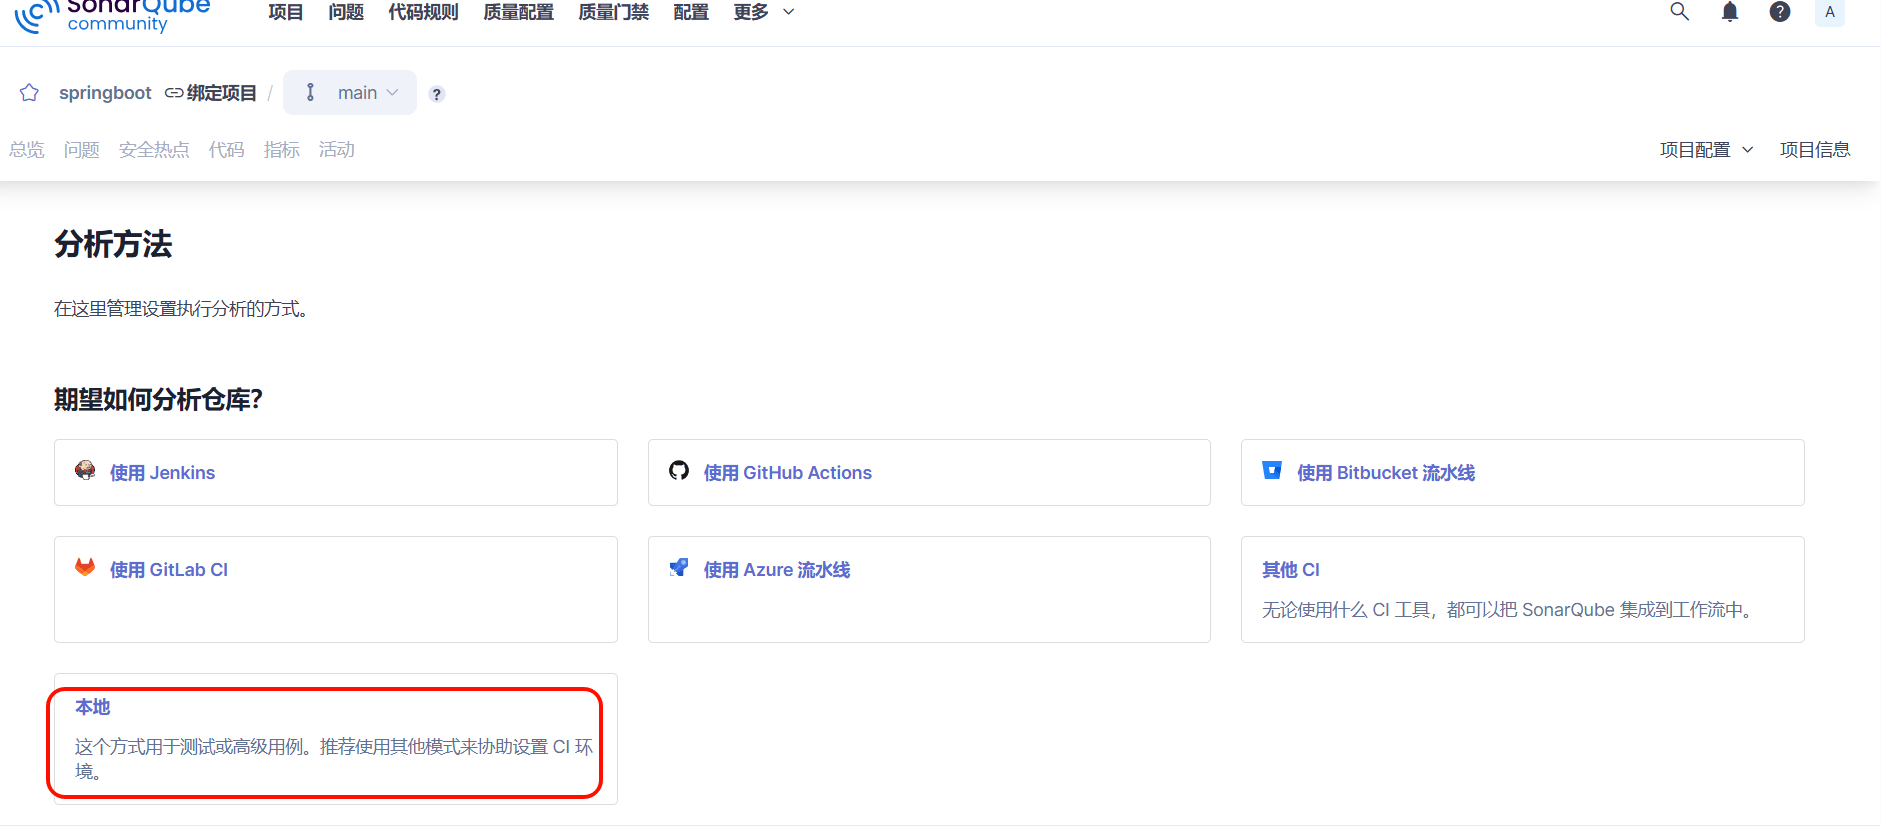Open the 项目配置 dropdown

(x=1705, y=150)
